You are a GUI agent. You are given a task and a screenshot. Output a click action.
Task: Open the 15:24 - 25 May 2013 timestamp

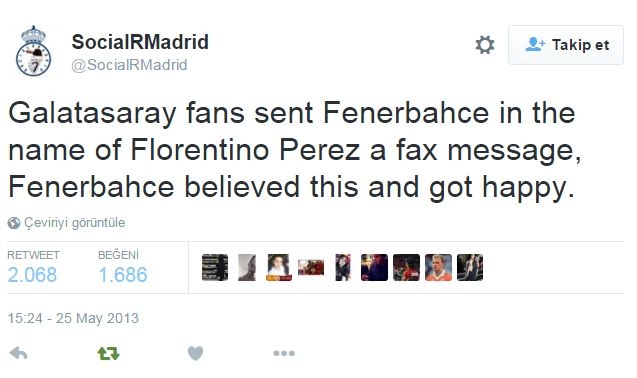click(73, 318)
